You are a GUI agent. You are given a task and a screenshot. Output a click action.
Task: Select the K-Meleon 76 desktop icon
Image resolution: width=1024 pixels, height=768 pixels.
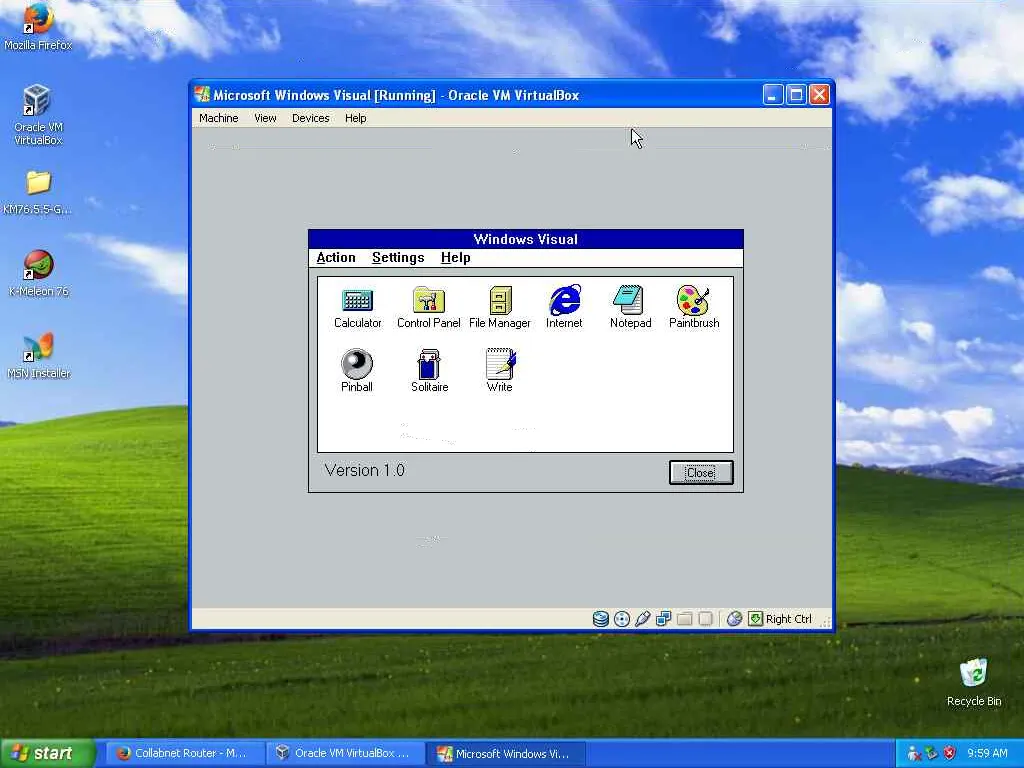(x=39, y=274)
